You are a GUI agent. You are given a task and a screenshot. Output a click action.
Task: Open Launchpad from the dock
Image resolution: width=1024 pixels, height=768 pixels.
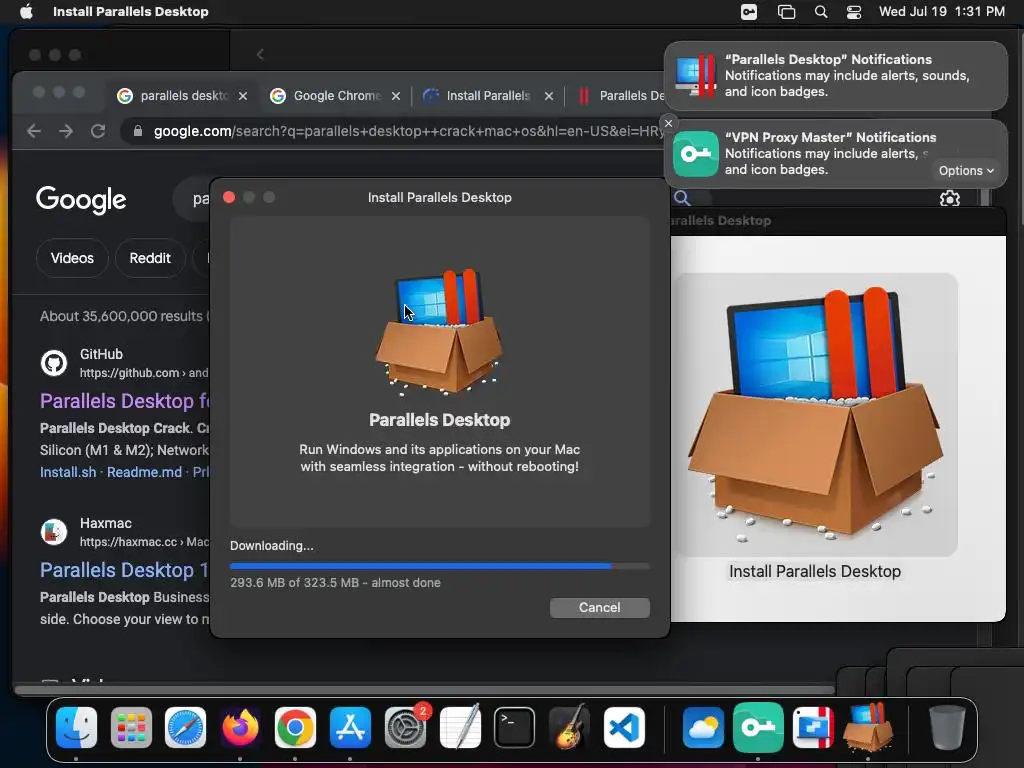[x=131, y=728]
